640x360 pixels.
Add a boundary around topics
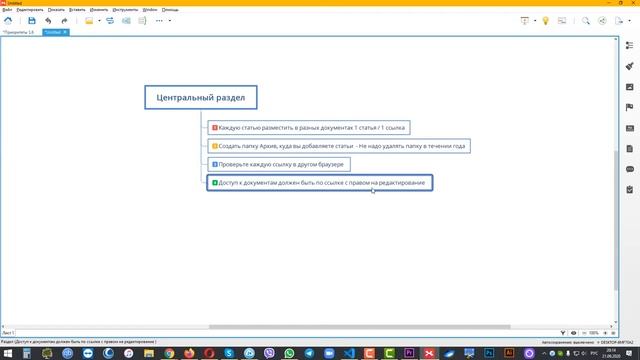[x=126, y=20]
